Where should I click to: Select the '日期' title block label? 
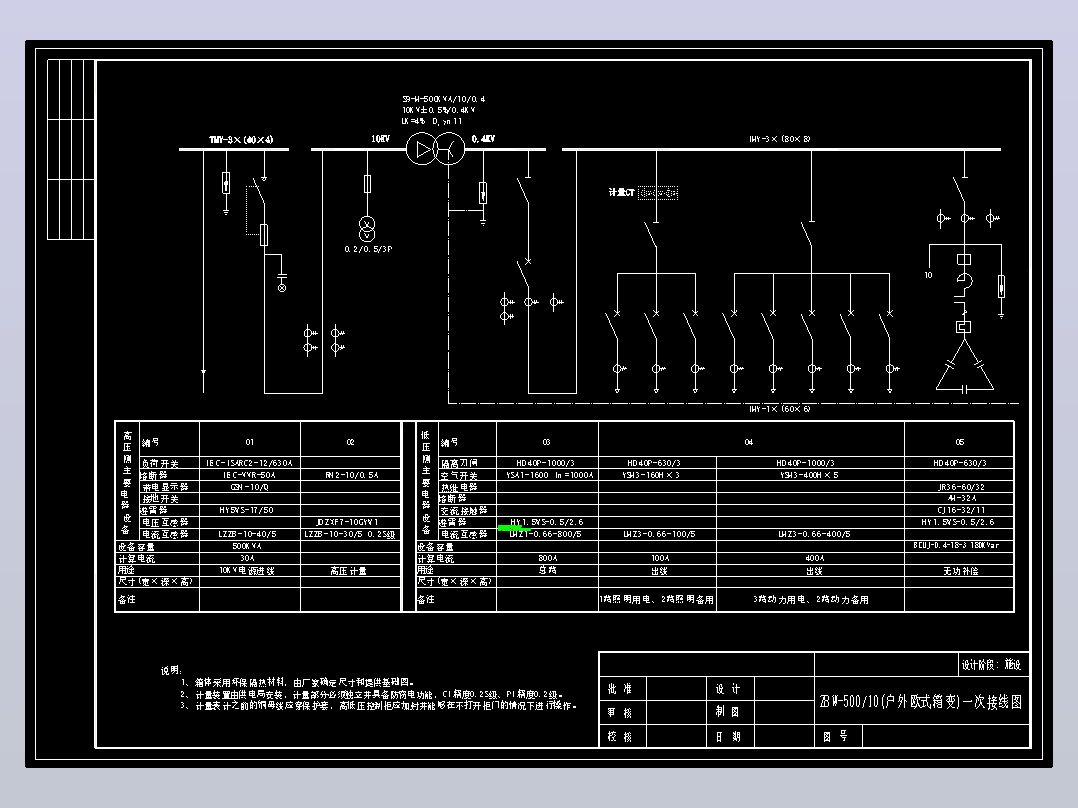[728, 736]
